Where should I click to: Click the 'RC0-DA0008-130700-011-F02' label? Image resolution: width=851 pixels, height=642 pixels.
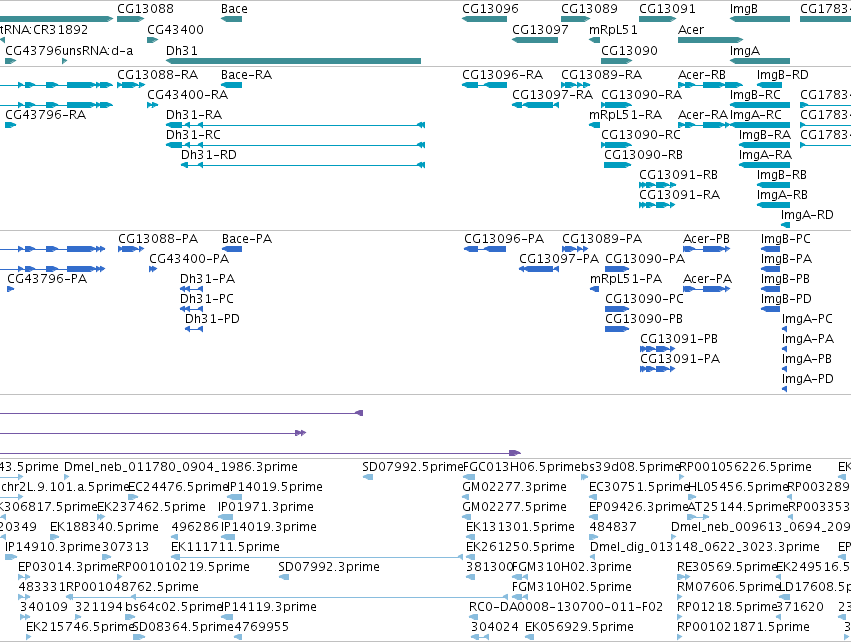point(566,607)
